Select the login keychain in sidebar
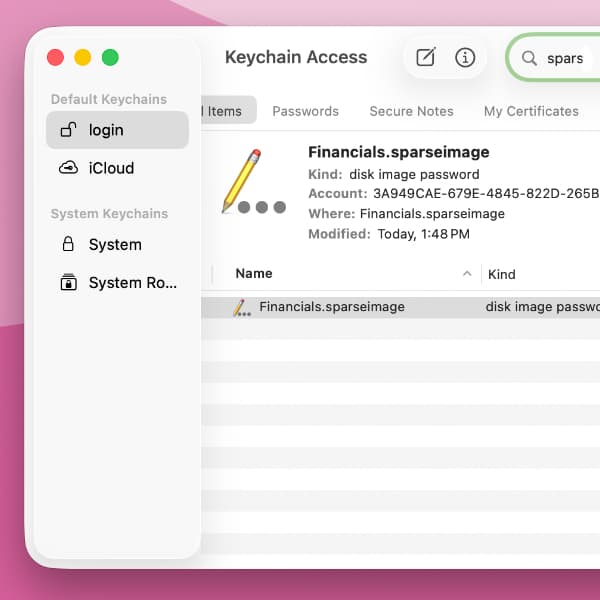Viewport: 600px width, 600px height. [117, 130]
